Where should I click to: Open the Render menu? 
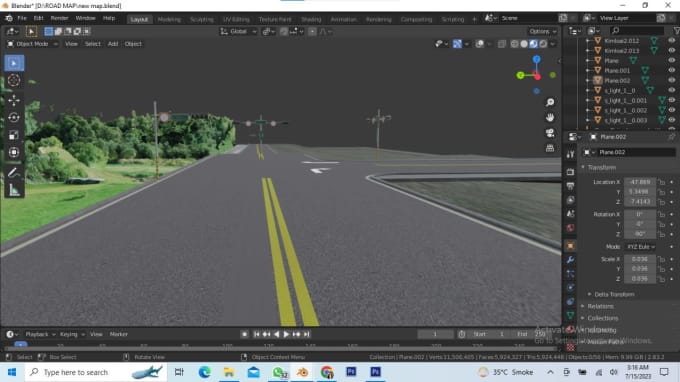tap(59, 18)
